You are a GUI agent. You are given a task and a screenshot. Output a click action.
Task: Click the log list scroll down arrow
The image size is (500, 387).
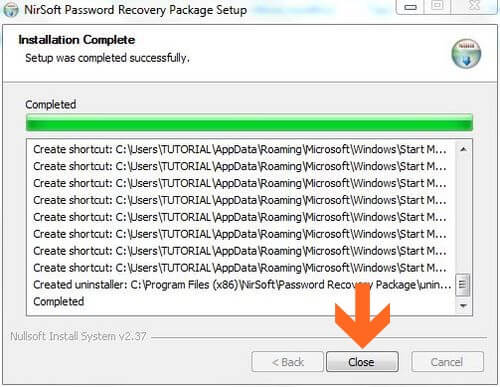(x=463, y=306)
